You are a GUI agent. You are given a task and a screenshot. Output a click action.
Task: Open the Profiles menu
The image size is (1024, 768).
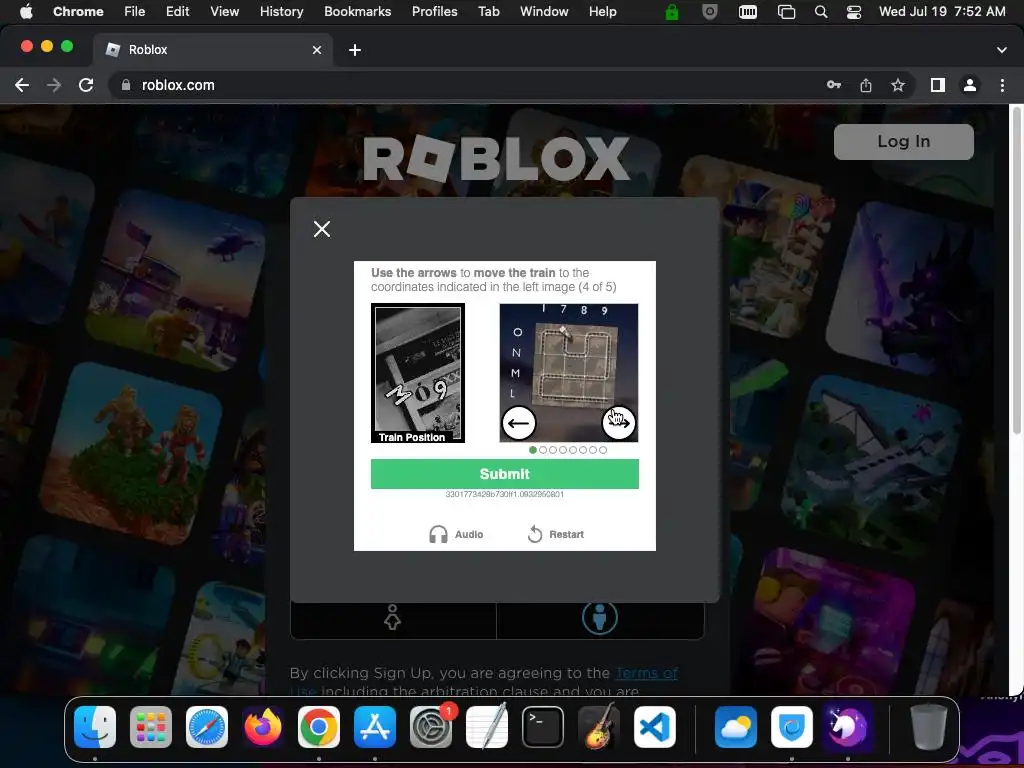tap(434, 12)
